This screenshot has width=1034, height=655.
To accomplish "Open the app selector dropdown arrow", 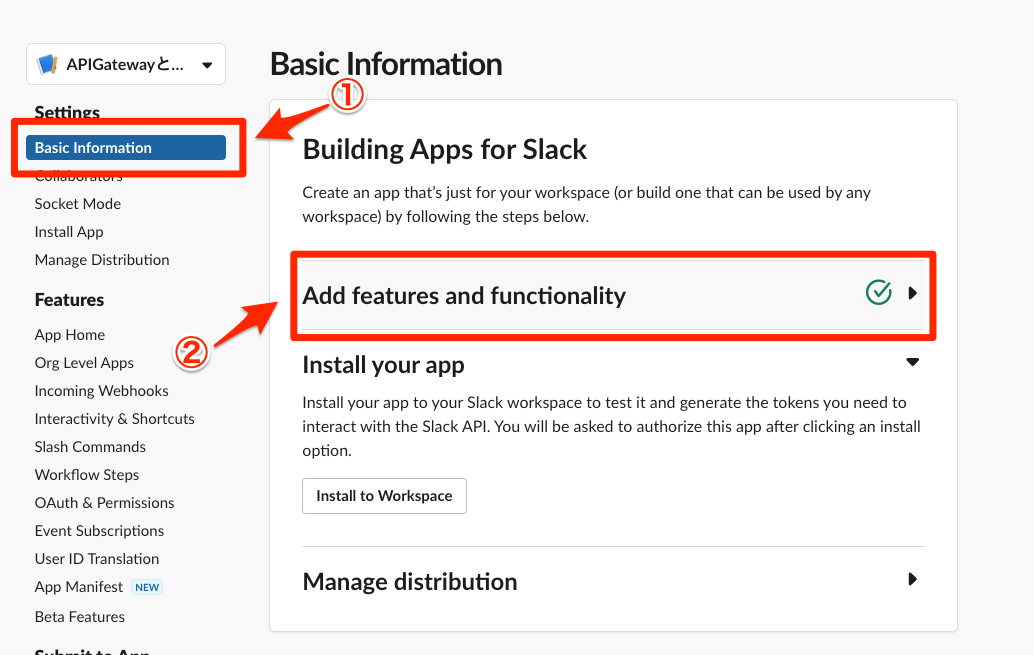I will tap(207, 66).
